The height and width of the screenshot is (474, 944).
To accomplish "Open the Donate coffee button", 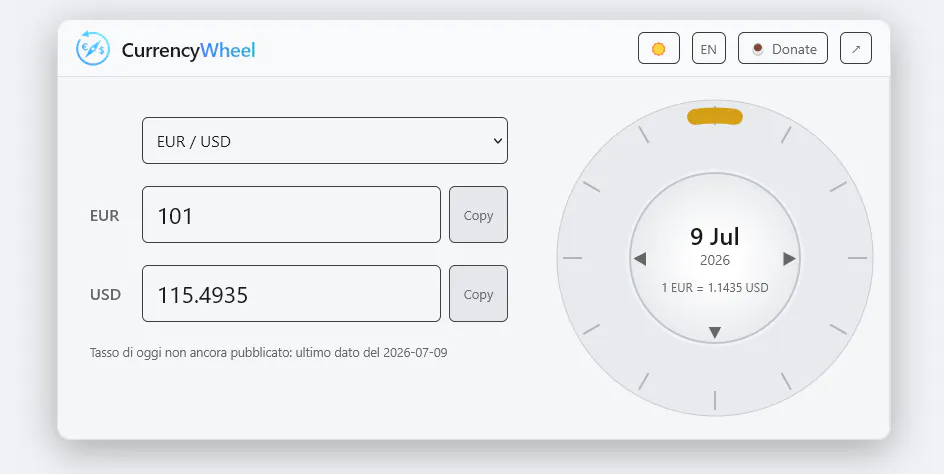I will [x=783, y=48].
